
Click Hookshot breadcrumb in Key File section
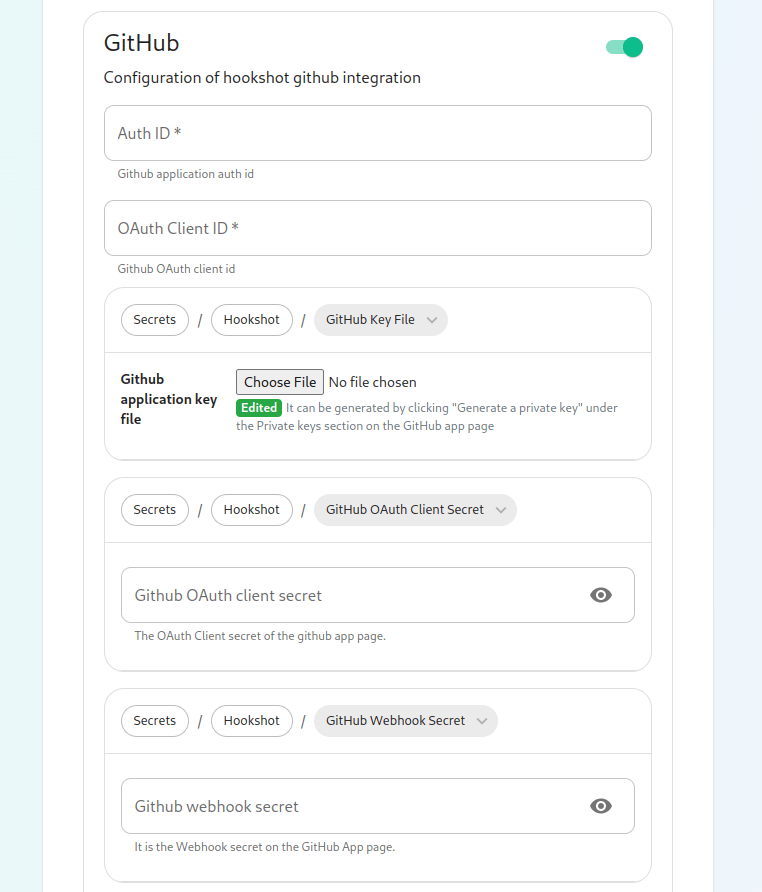(252, 320)
